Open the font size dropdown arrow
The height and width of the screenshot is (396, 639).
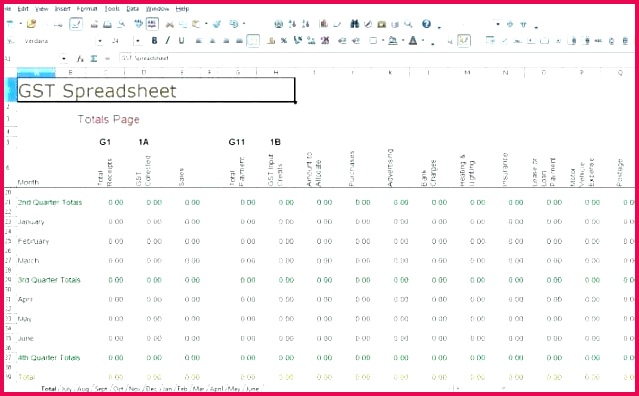[x=138, y=41]
